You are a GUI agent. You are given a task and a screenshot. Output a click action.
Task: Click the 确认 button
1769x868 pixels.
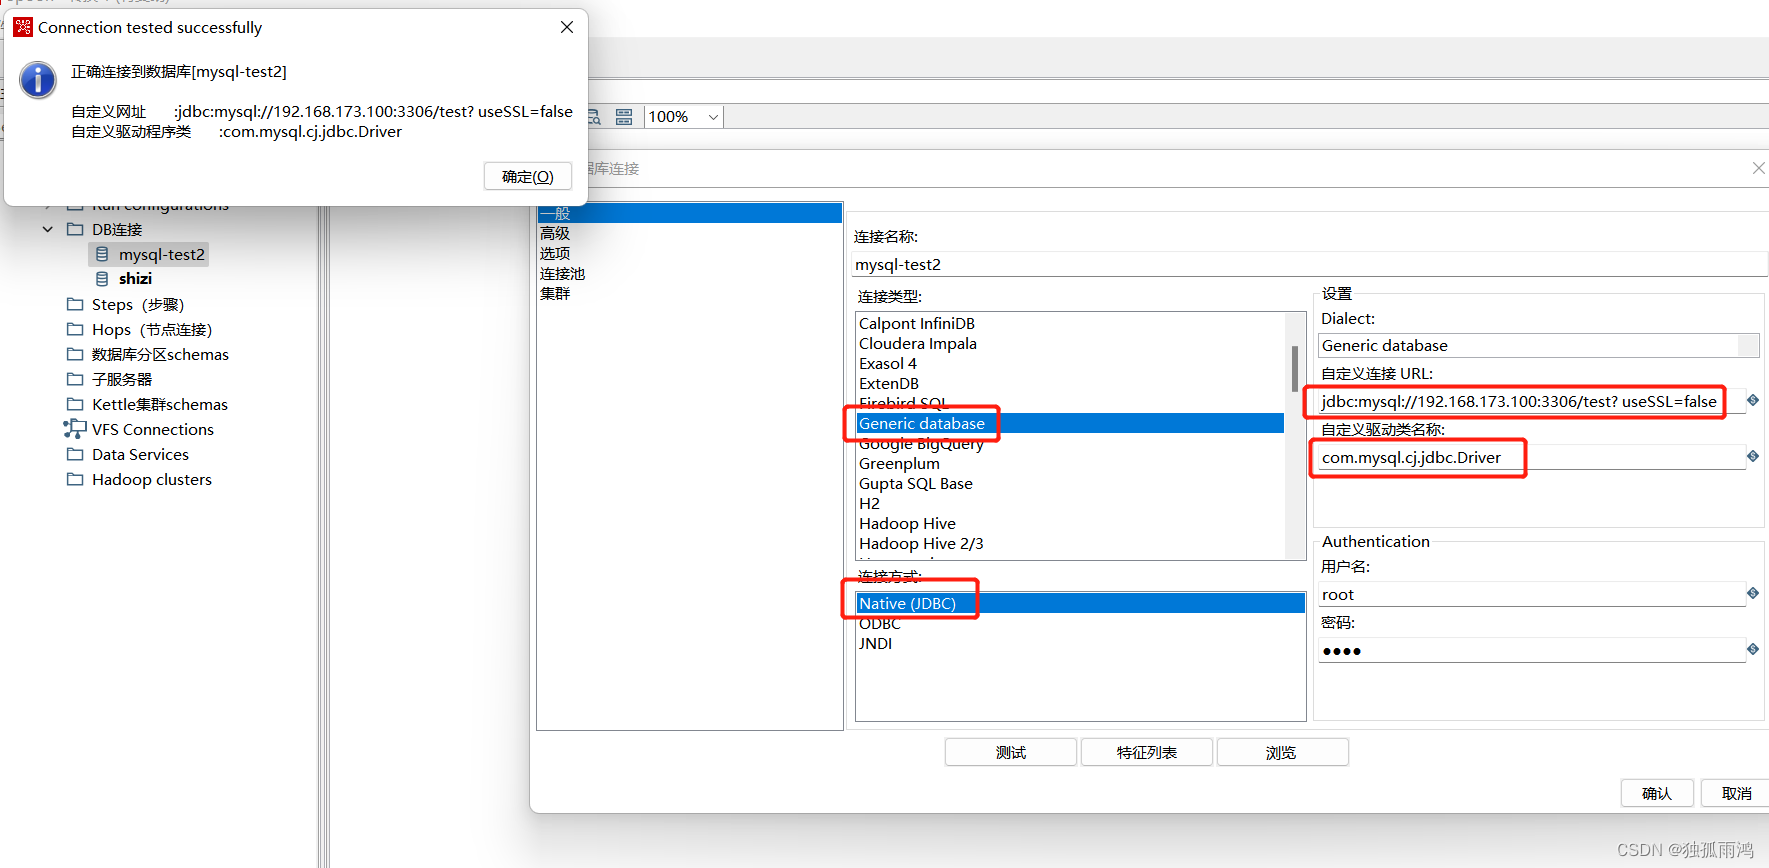[1657, 793]
